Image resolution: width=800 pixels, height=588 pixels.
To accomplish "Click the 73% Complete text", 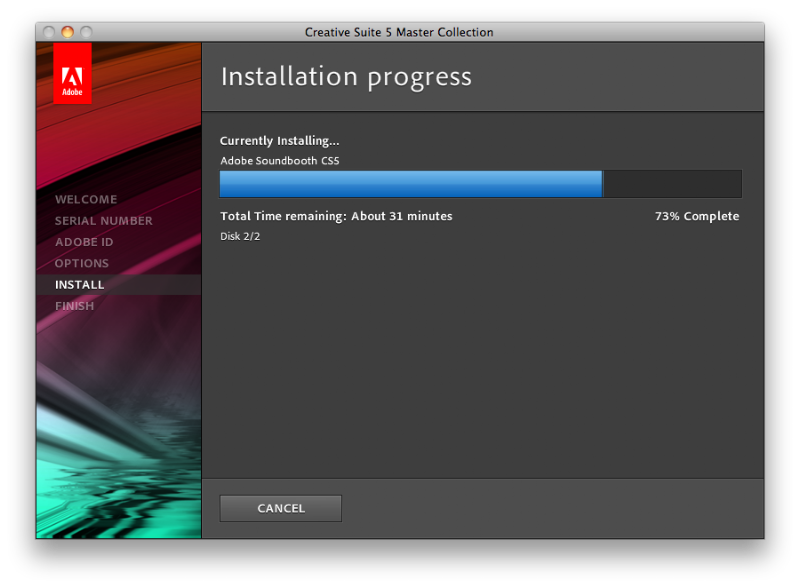I will pos(697,216).
